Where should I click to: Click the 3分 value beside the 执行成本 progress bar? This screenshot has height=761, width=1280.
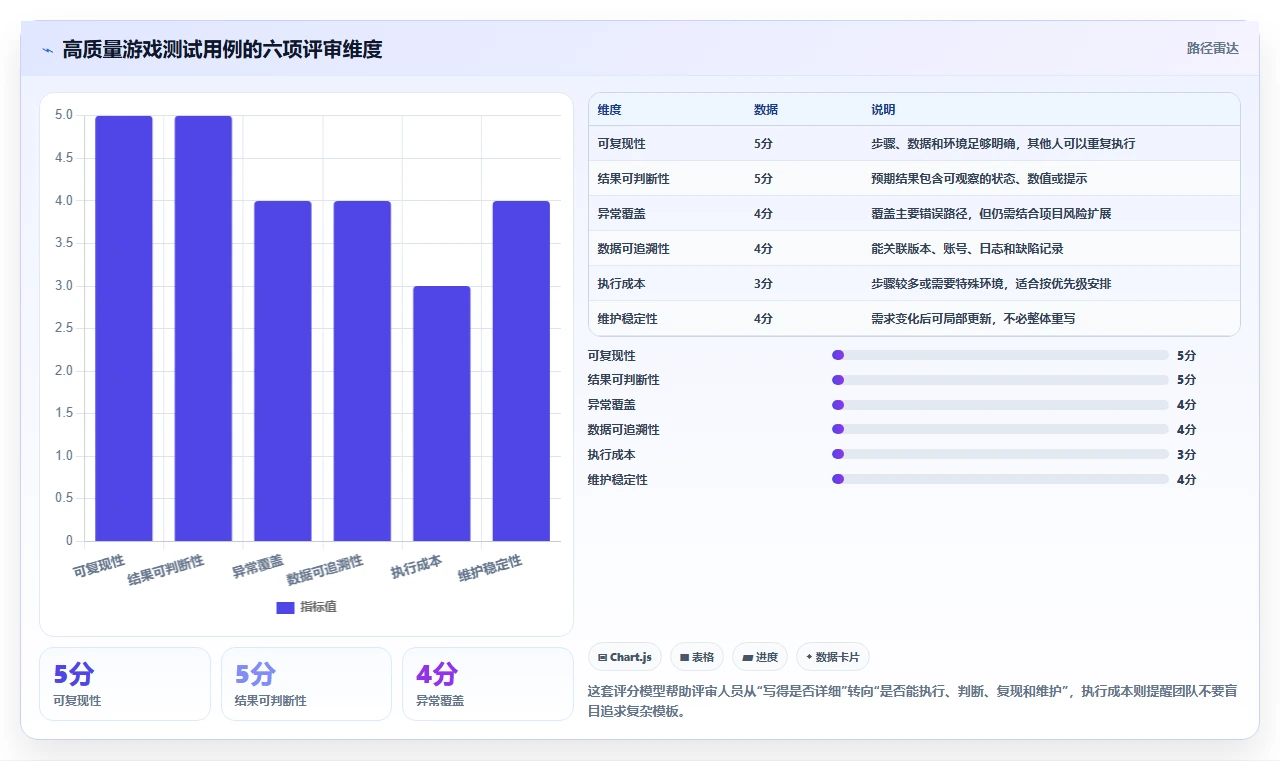(1186, 455)
